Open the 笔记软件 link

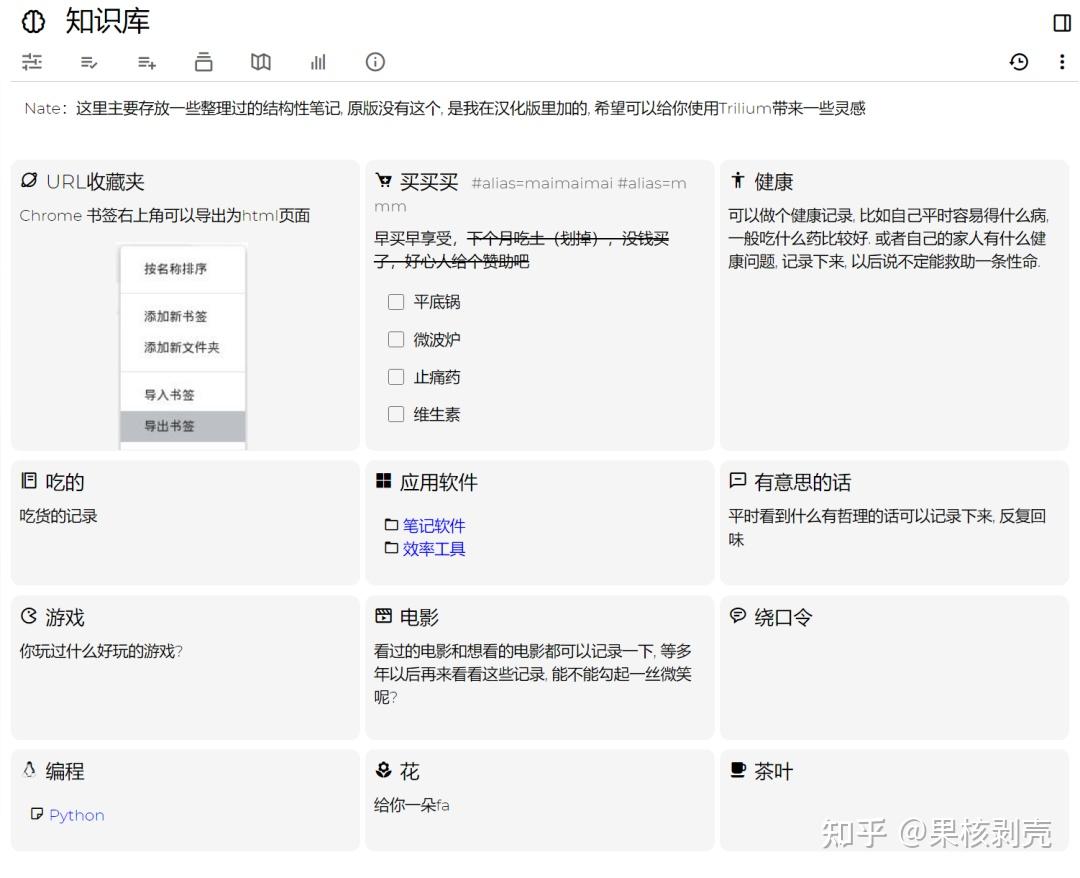436,526
